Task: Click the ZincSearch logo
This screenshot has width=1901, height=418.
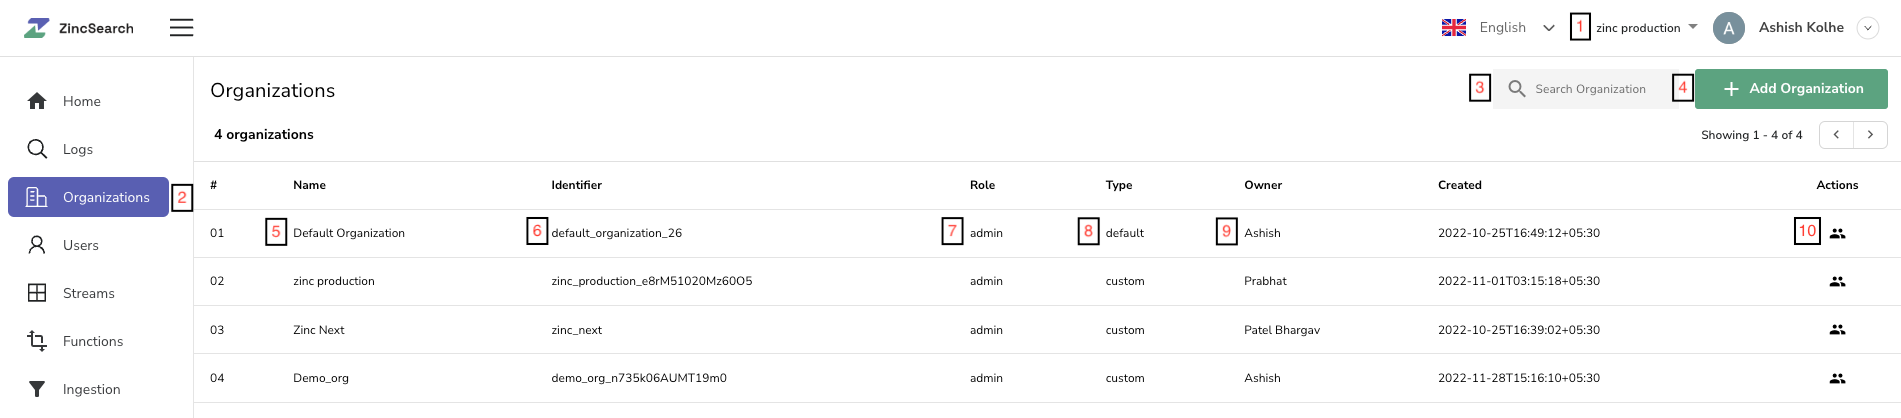Action: pos(79,28)
